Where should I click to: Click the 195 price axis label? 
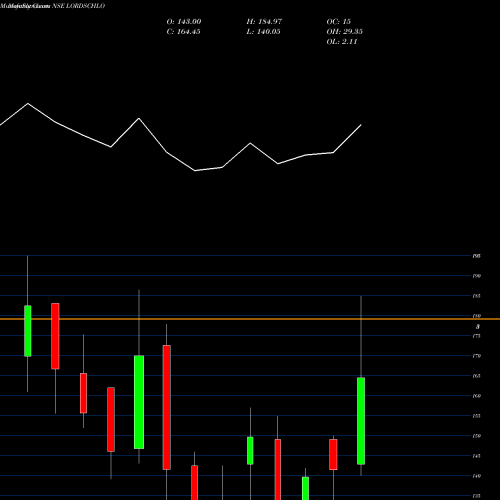coord(477,256)
